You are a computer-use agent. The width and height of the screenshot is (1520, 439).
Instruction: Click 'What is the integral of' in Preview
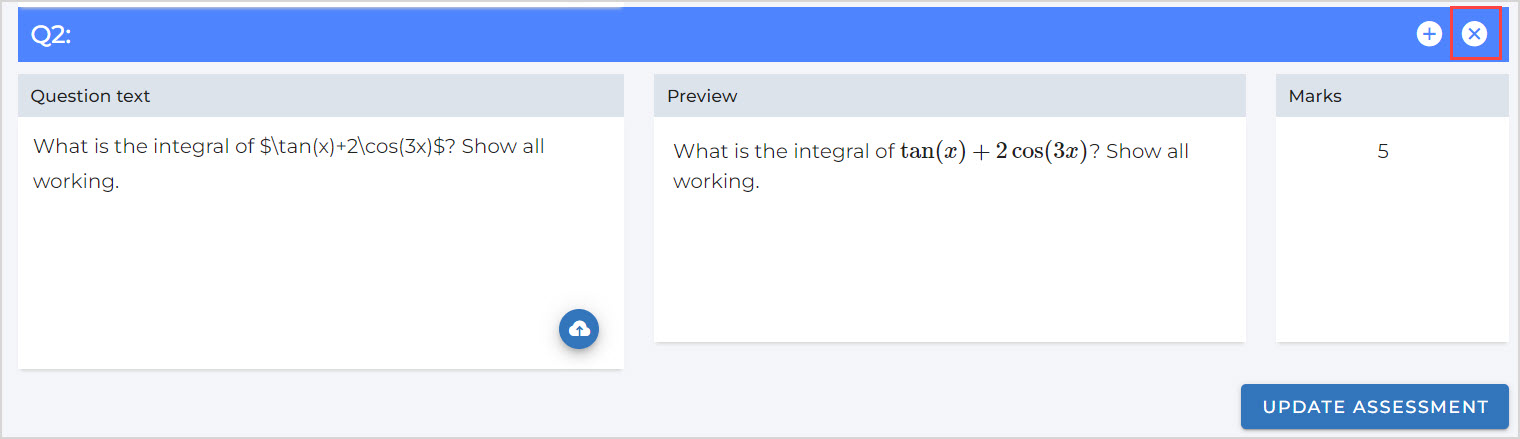[x=783, y=152]
